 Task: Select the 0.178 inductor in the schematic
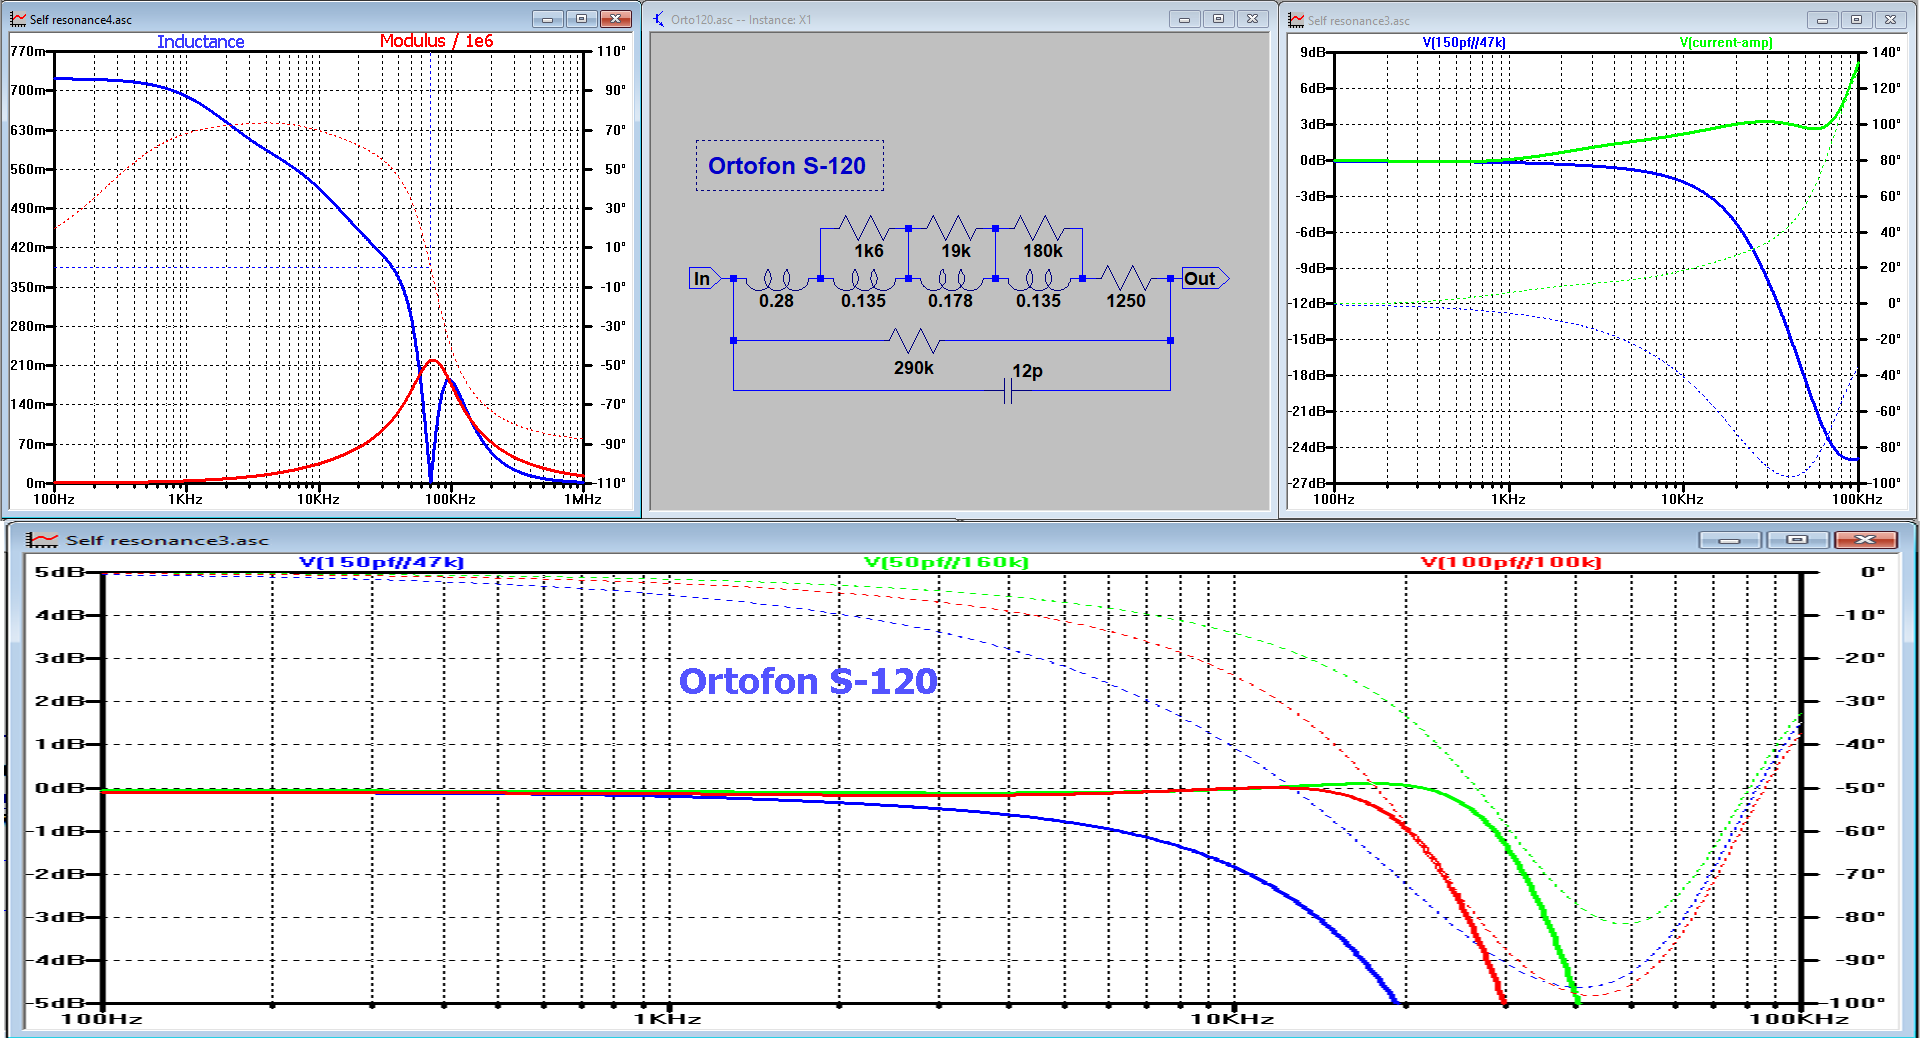[951, 279]
